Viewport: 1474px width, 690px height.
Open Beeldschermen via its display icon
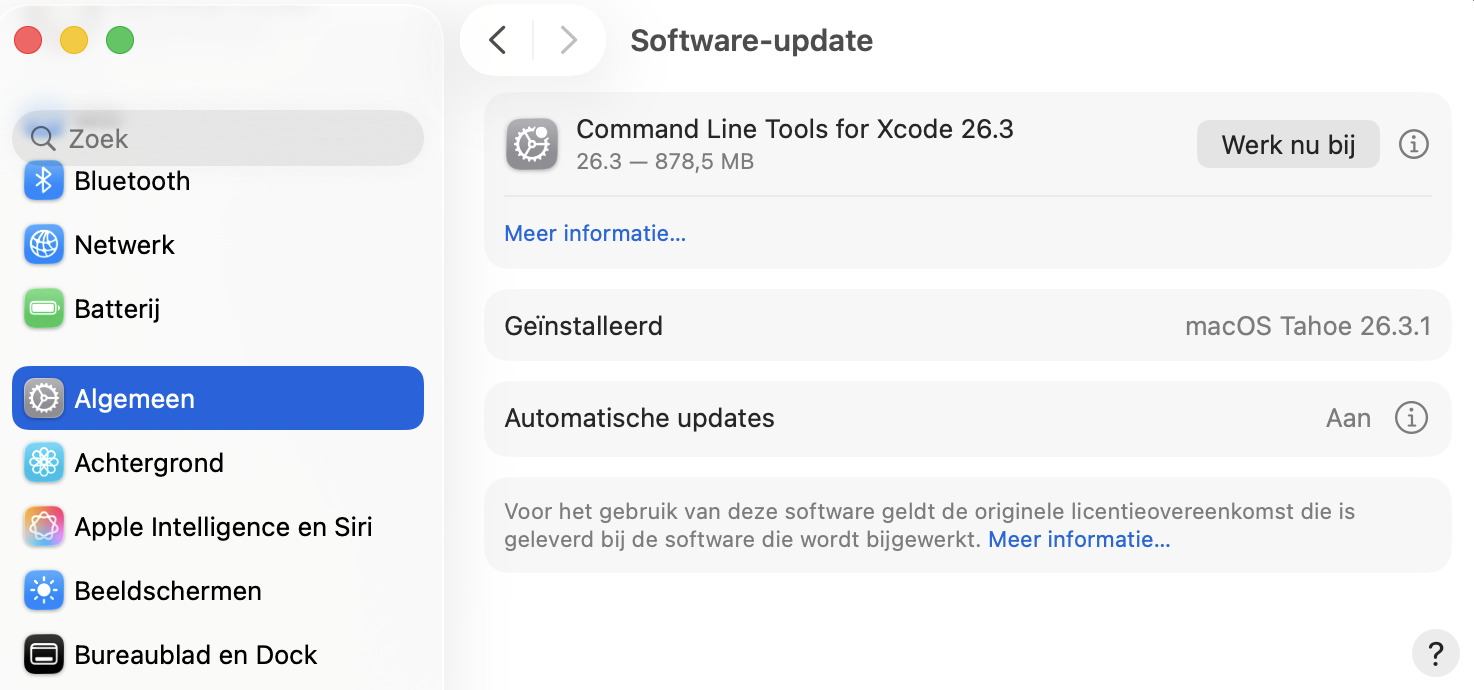pyautogui.click(x=44, y=591)
